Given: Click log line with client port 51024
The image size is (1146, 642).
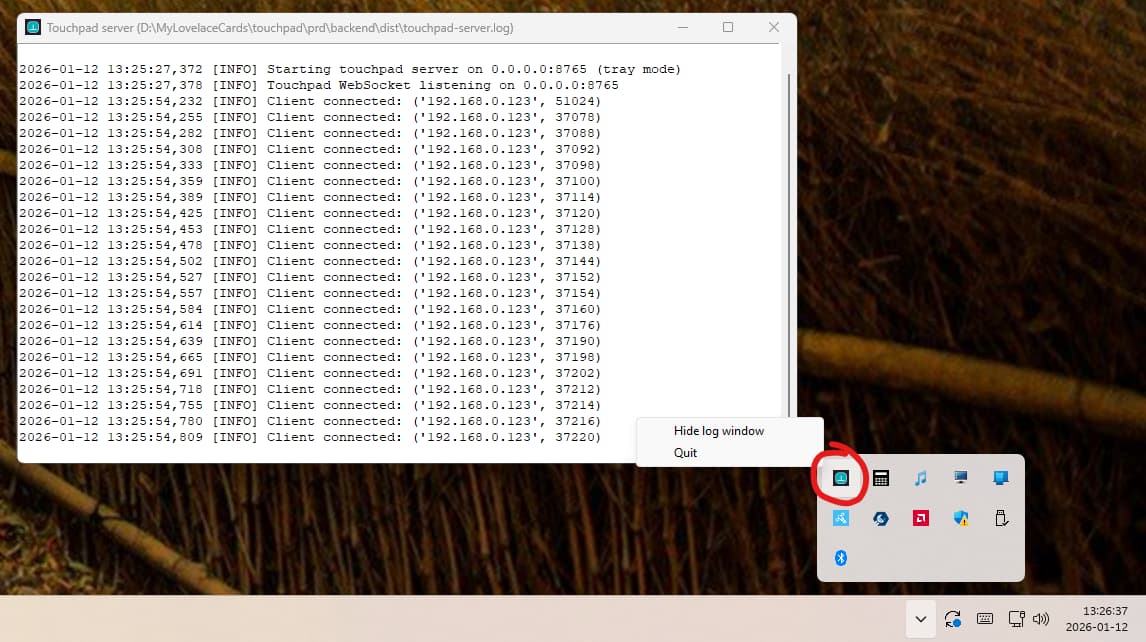Looking at the screenshot, I should 310,102.
